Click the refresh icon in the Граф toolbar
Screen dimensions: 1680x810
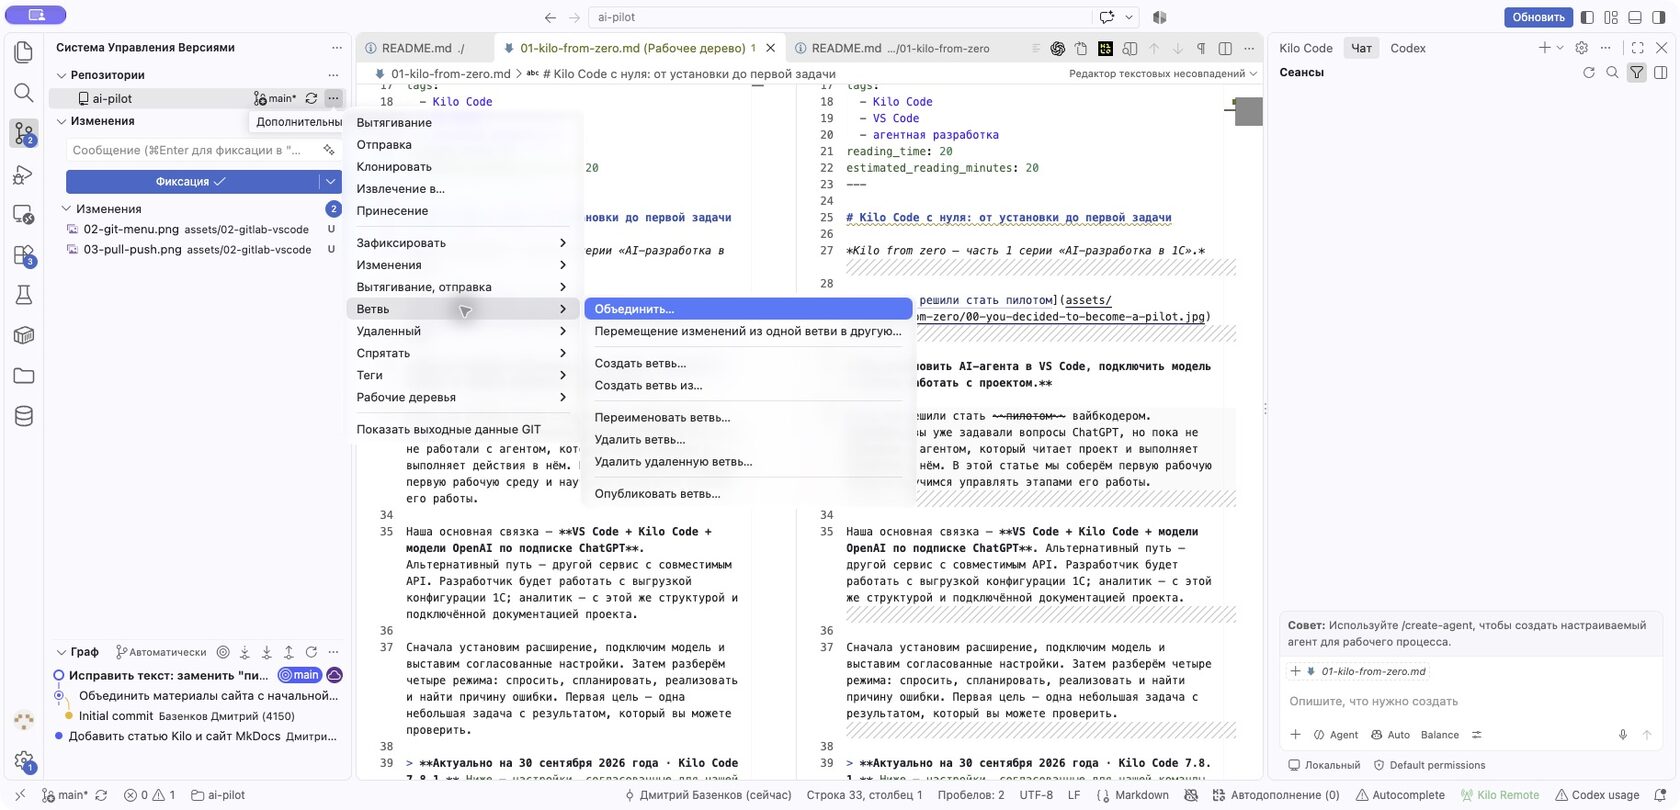pos(311,652)
